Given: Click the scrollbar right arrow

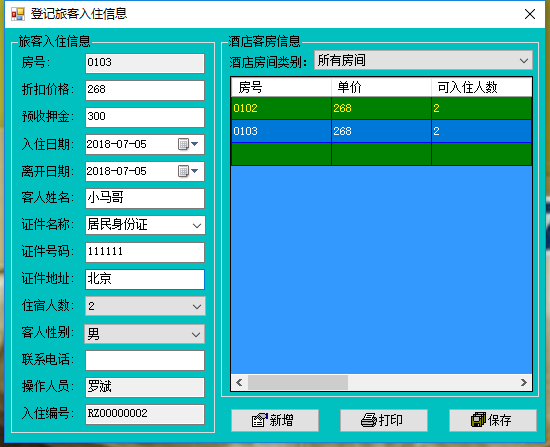Looking at the screenshot, I should coord(524,382).
